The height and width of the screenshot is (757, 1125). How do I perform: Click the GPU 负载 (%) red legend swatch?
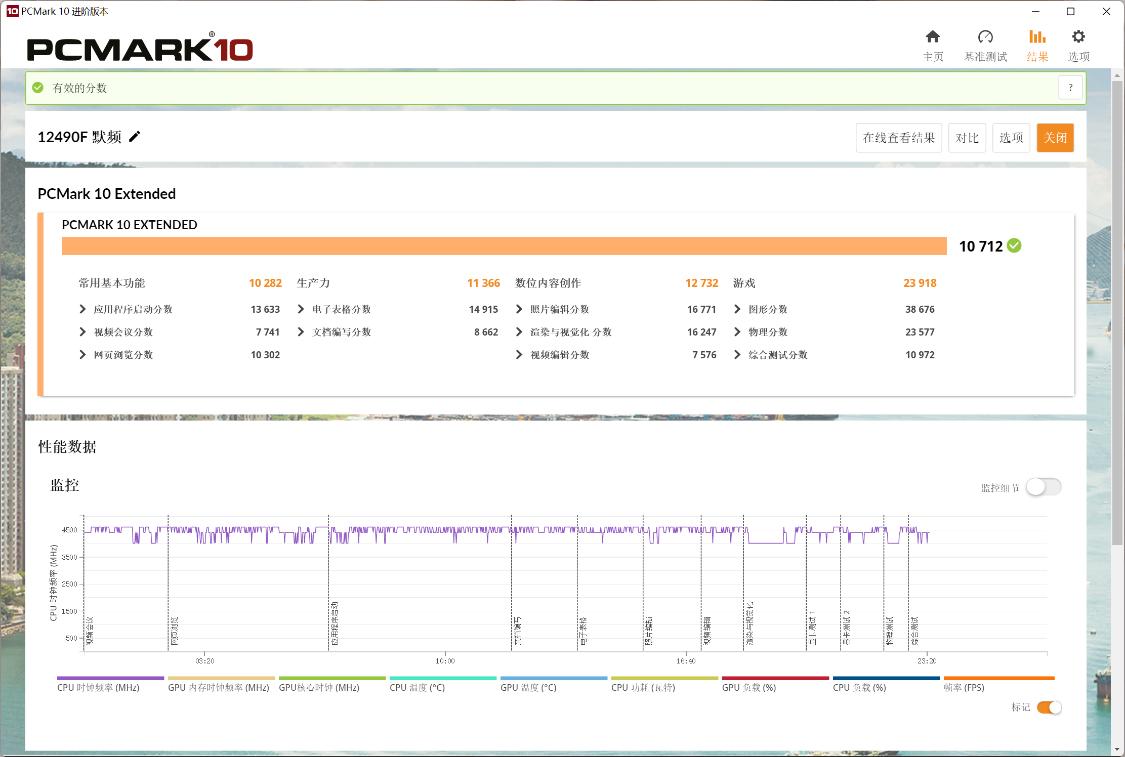(775, 678)
